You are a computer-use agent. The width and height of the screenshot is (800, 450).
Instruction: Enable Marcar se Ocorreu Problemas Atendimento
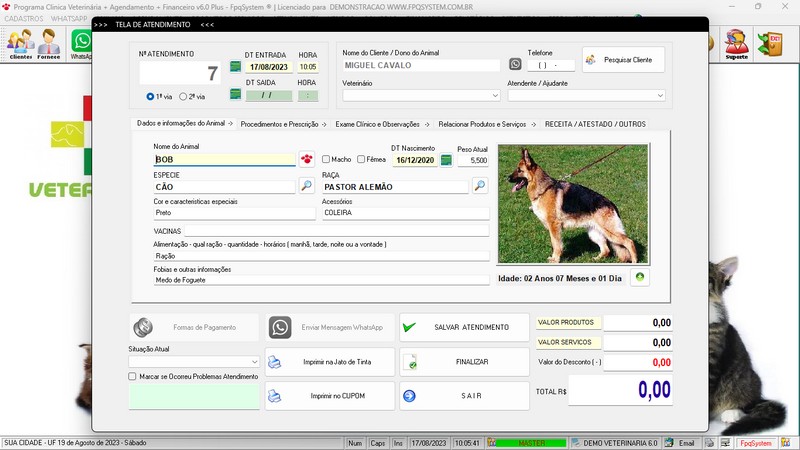(133, 376)
